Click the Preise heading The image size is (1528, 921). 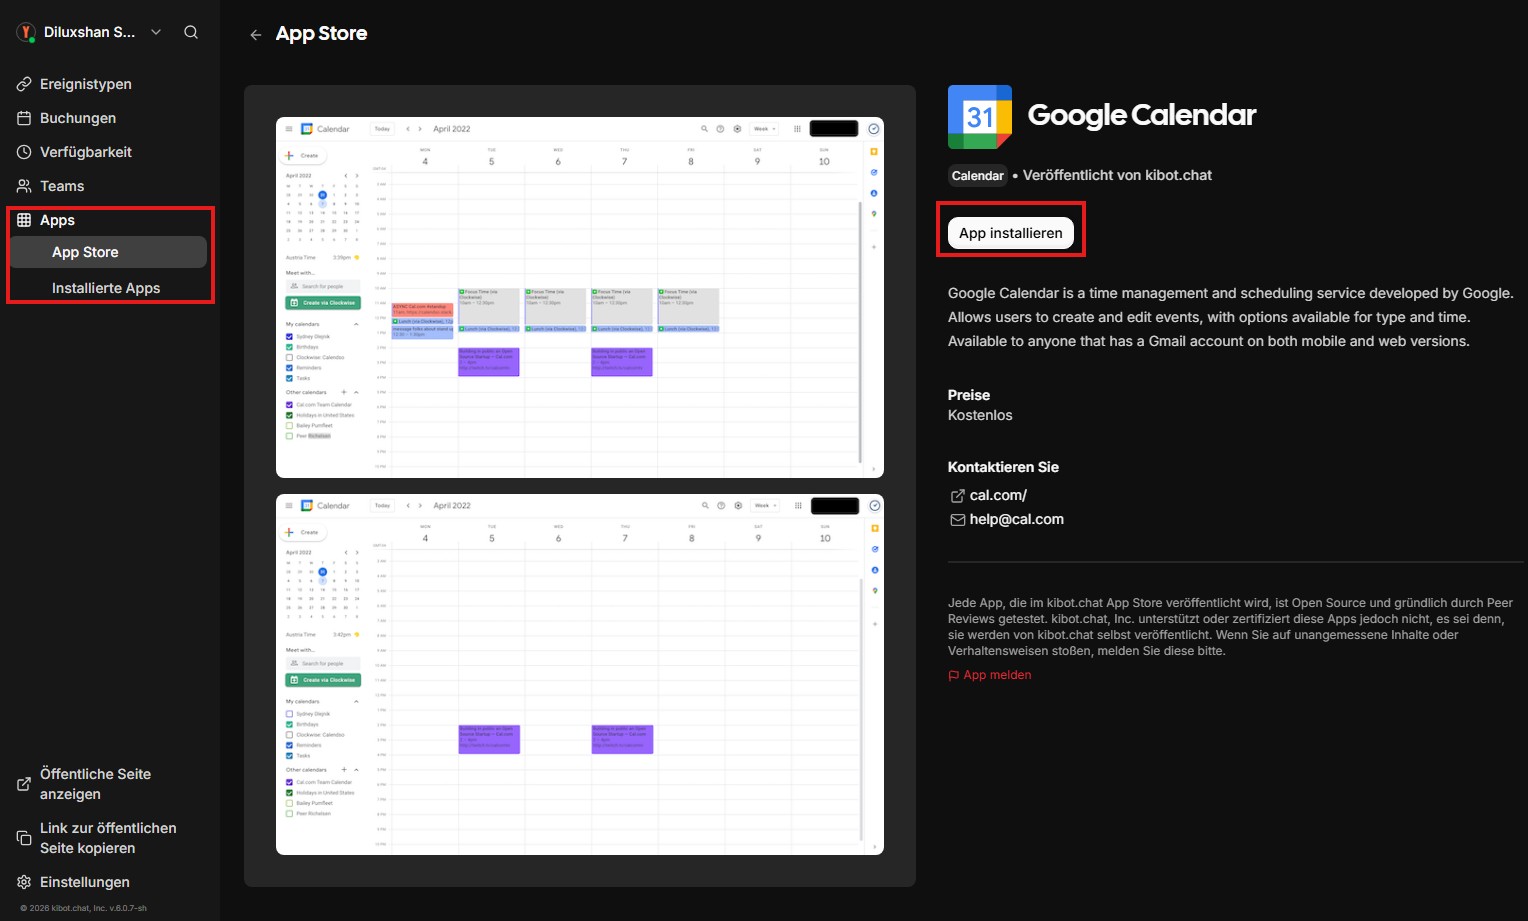pyautogui.click(x=969, y=395)
